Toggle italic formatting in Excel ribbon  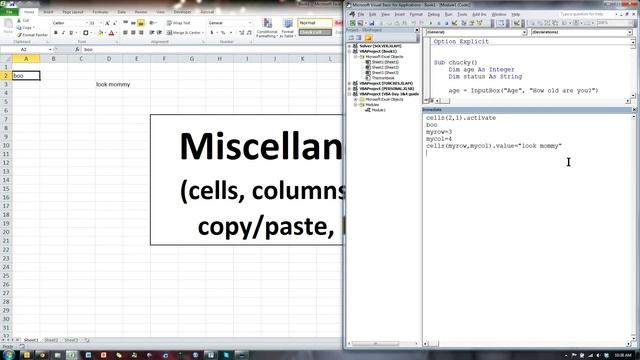coord(63,33)
